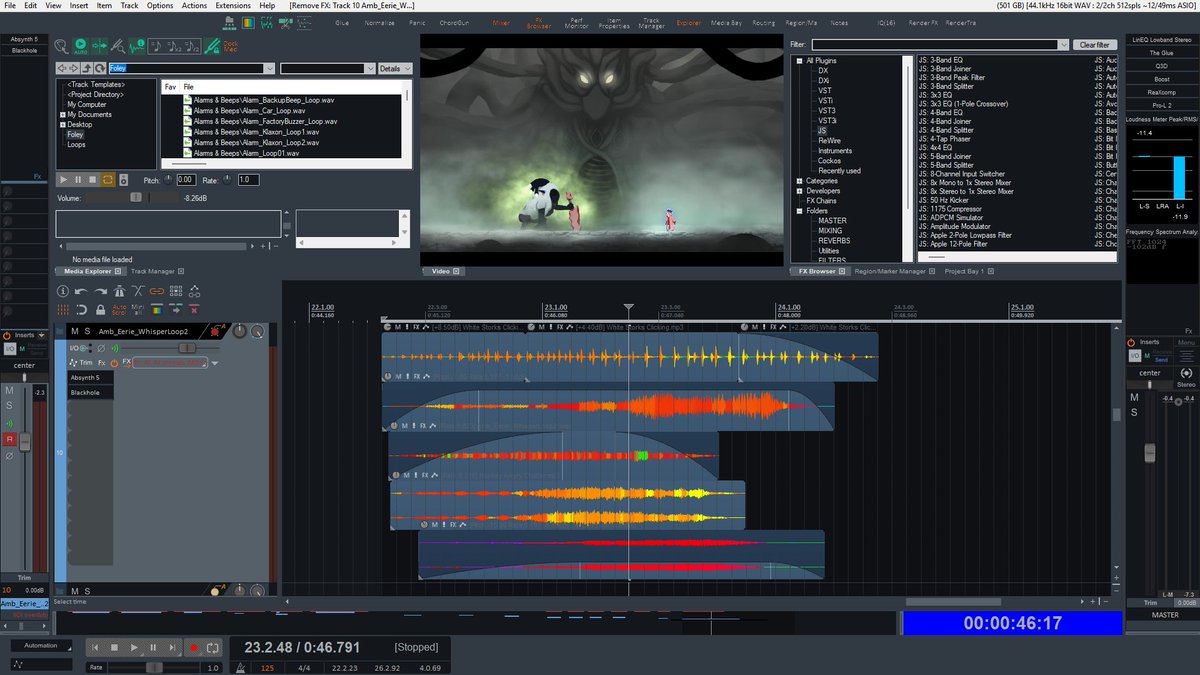The width and height of the screenshot is (1200, 675).
Task: Open project info icon in toolbar
Action: pyautogui.click(x=62, y=291)
